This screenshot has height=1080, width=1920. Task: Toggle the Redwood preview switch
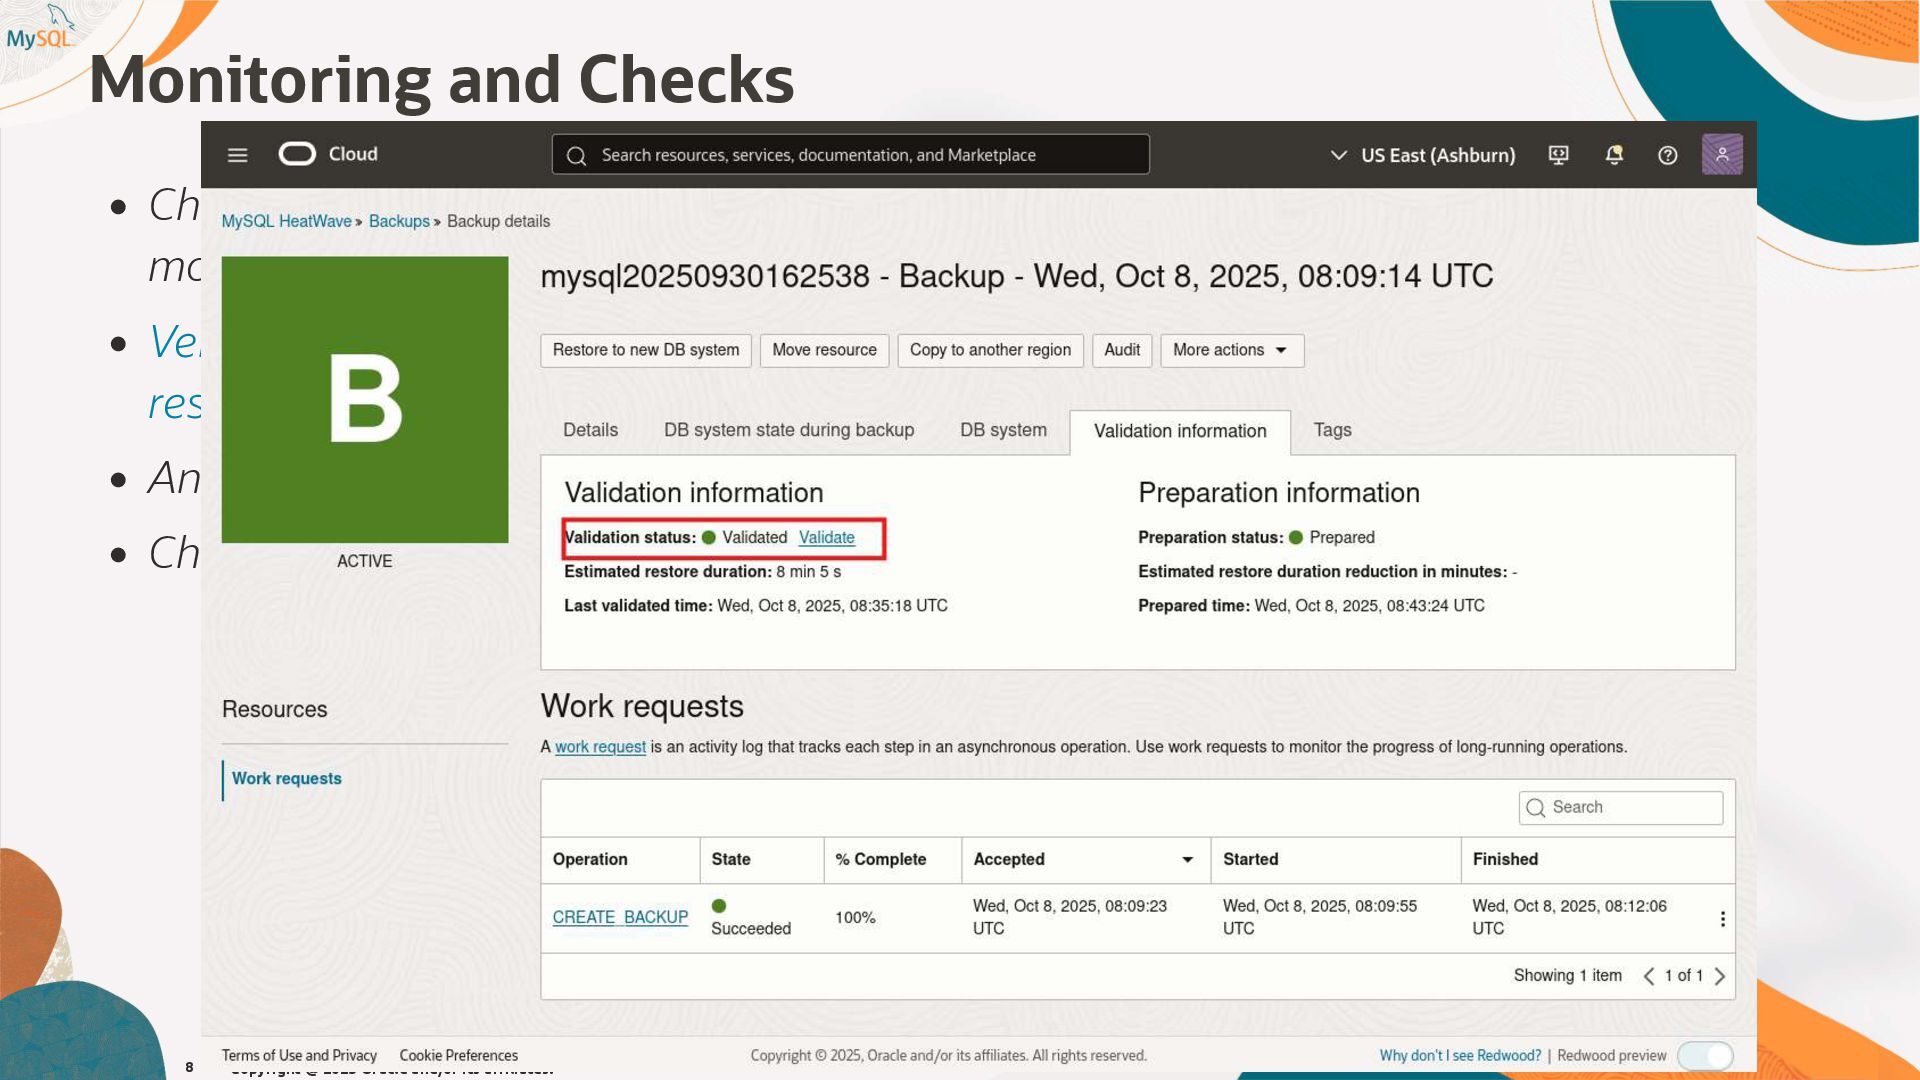[x=1706, y=1055]
